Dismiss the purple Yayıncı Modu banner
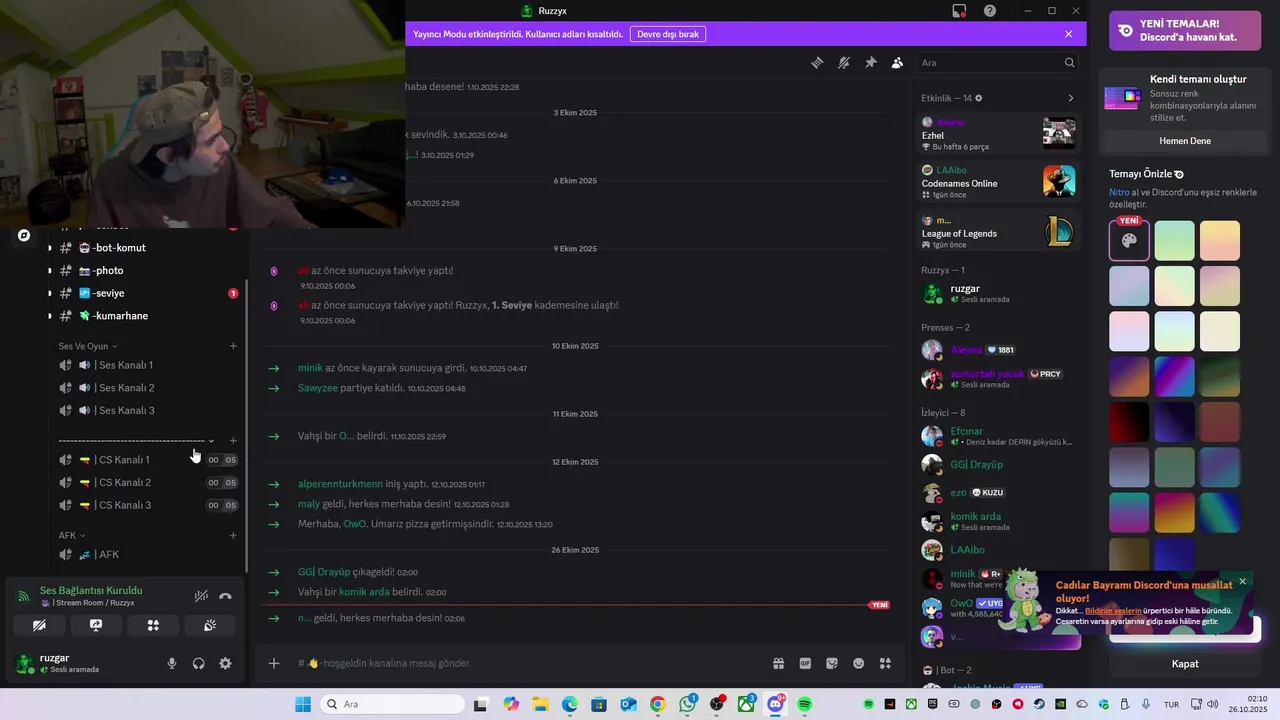This screenshot has width=1280, height=720. 1068,34
